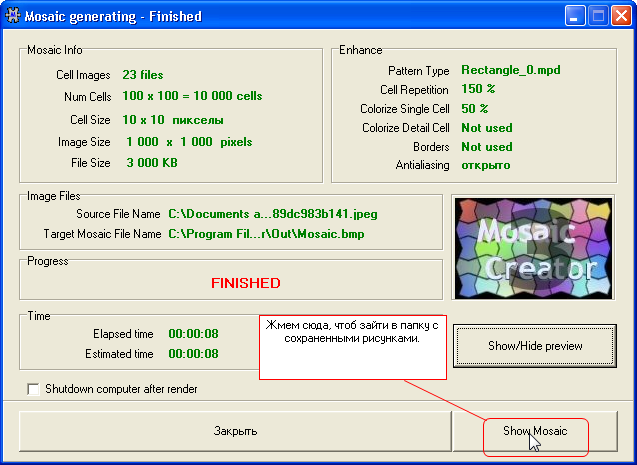
Task: Click the '50 %' Colorize Single Cell value
Action: pyautogui.click(x=475, y=108)
